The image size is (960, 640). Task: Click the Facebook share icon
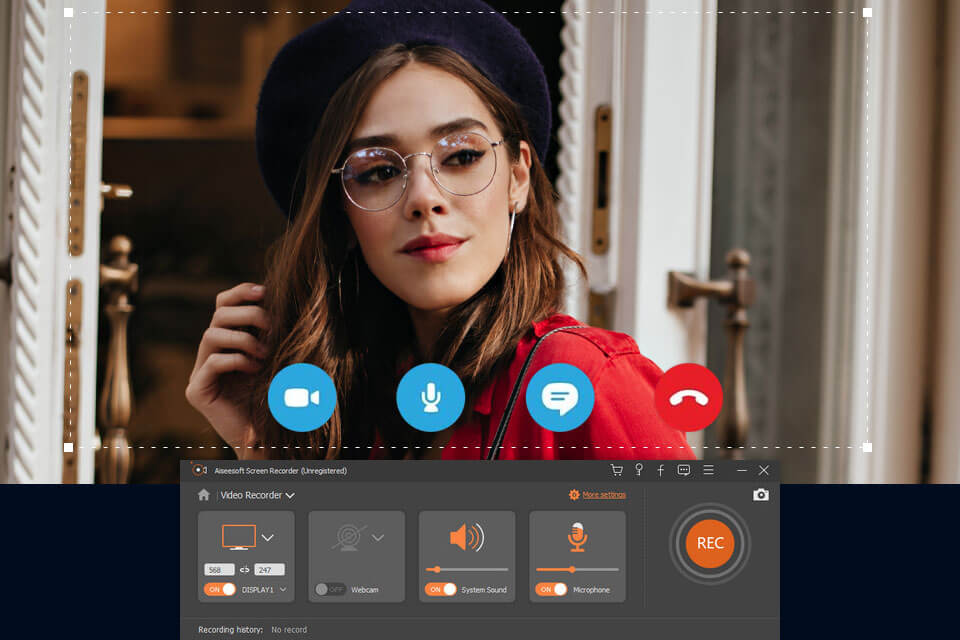[661, 470]
